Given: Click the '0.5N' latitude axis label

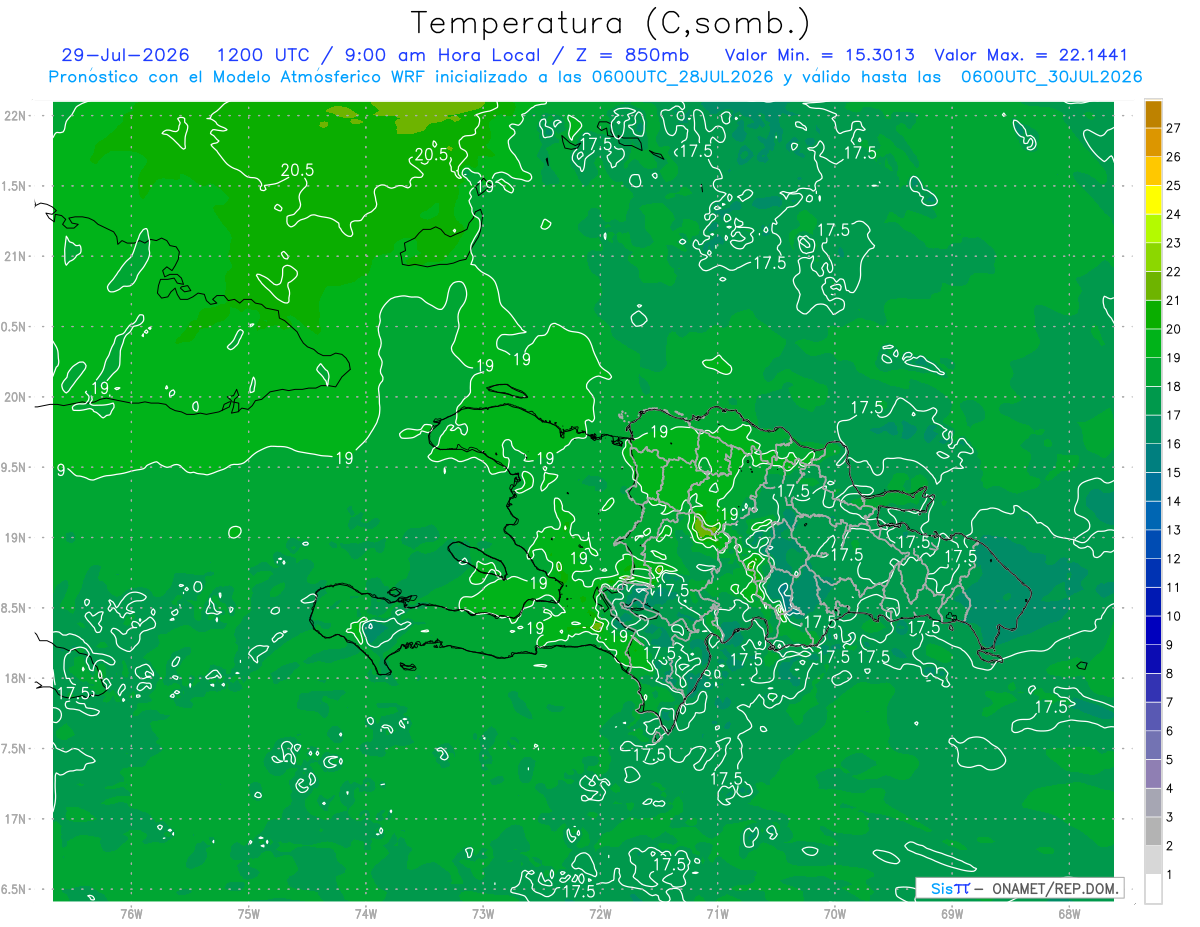Looking at the screenshot, I should [14, 327].
